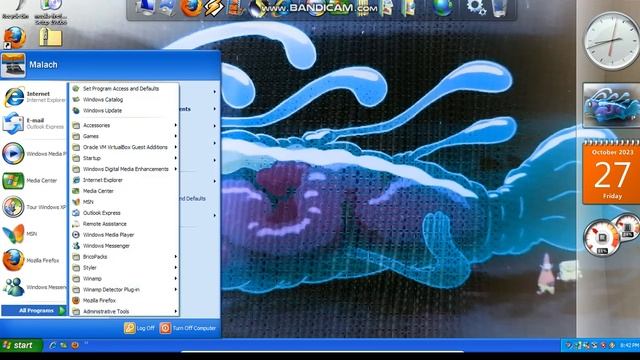Expand Oracle VM VirtualBox Guest Additions
Viewport: 640px width, 360px height.
point(124,147)
